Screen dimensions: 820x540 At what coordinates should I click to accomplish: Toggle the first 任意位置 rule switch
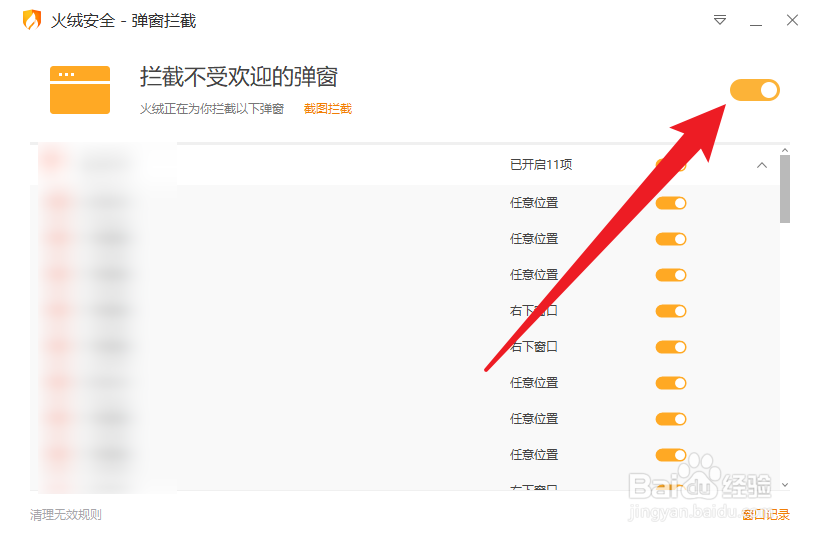pyautogui.click(x=671, y=203)
